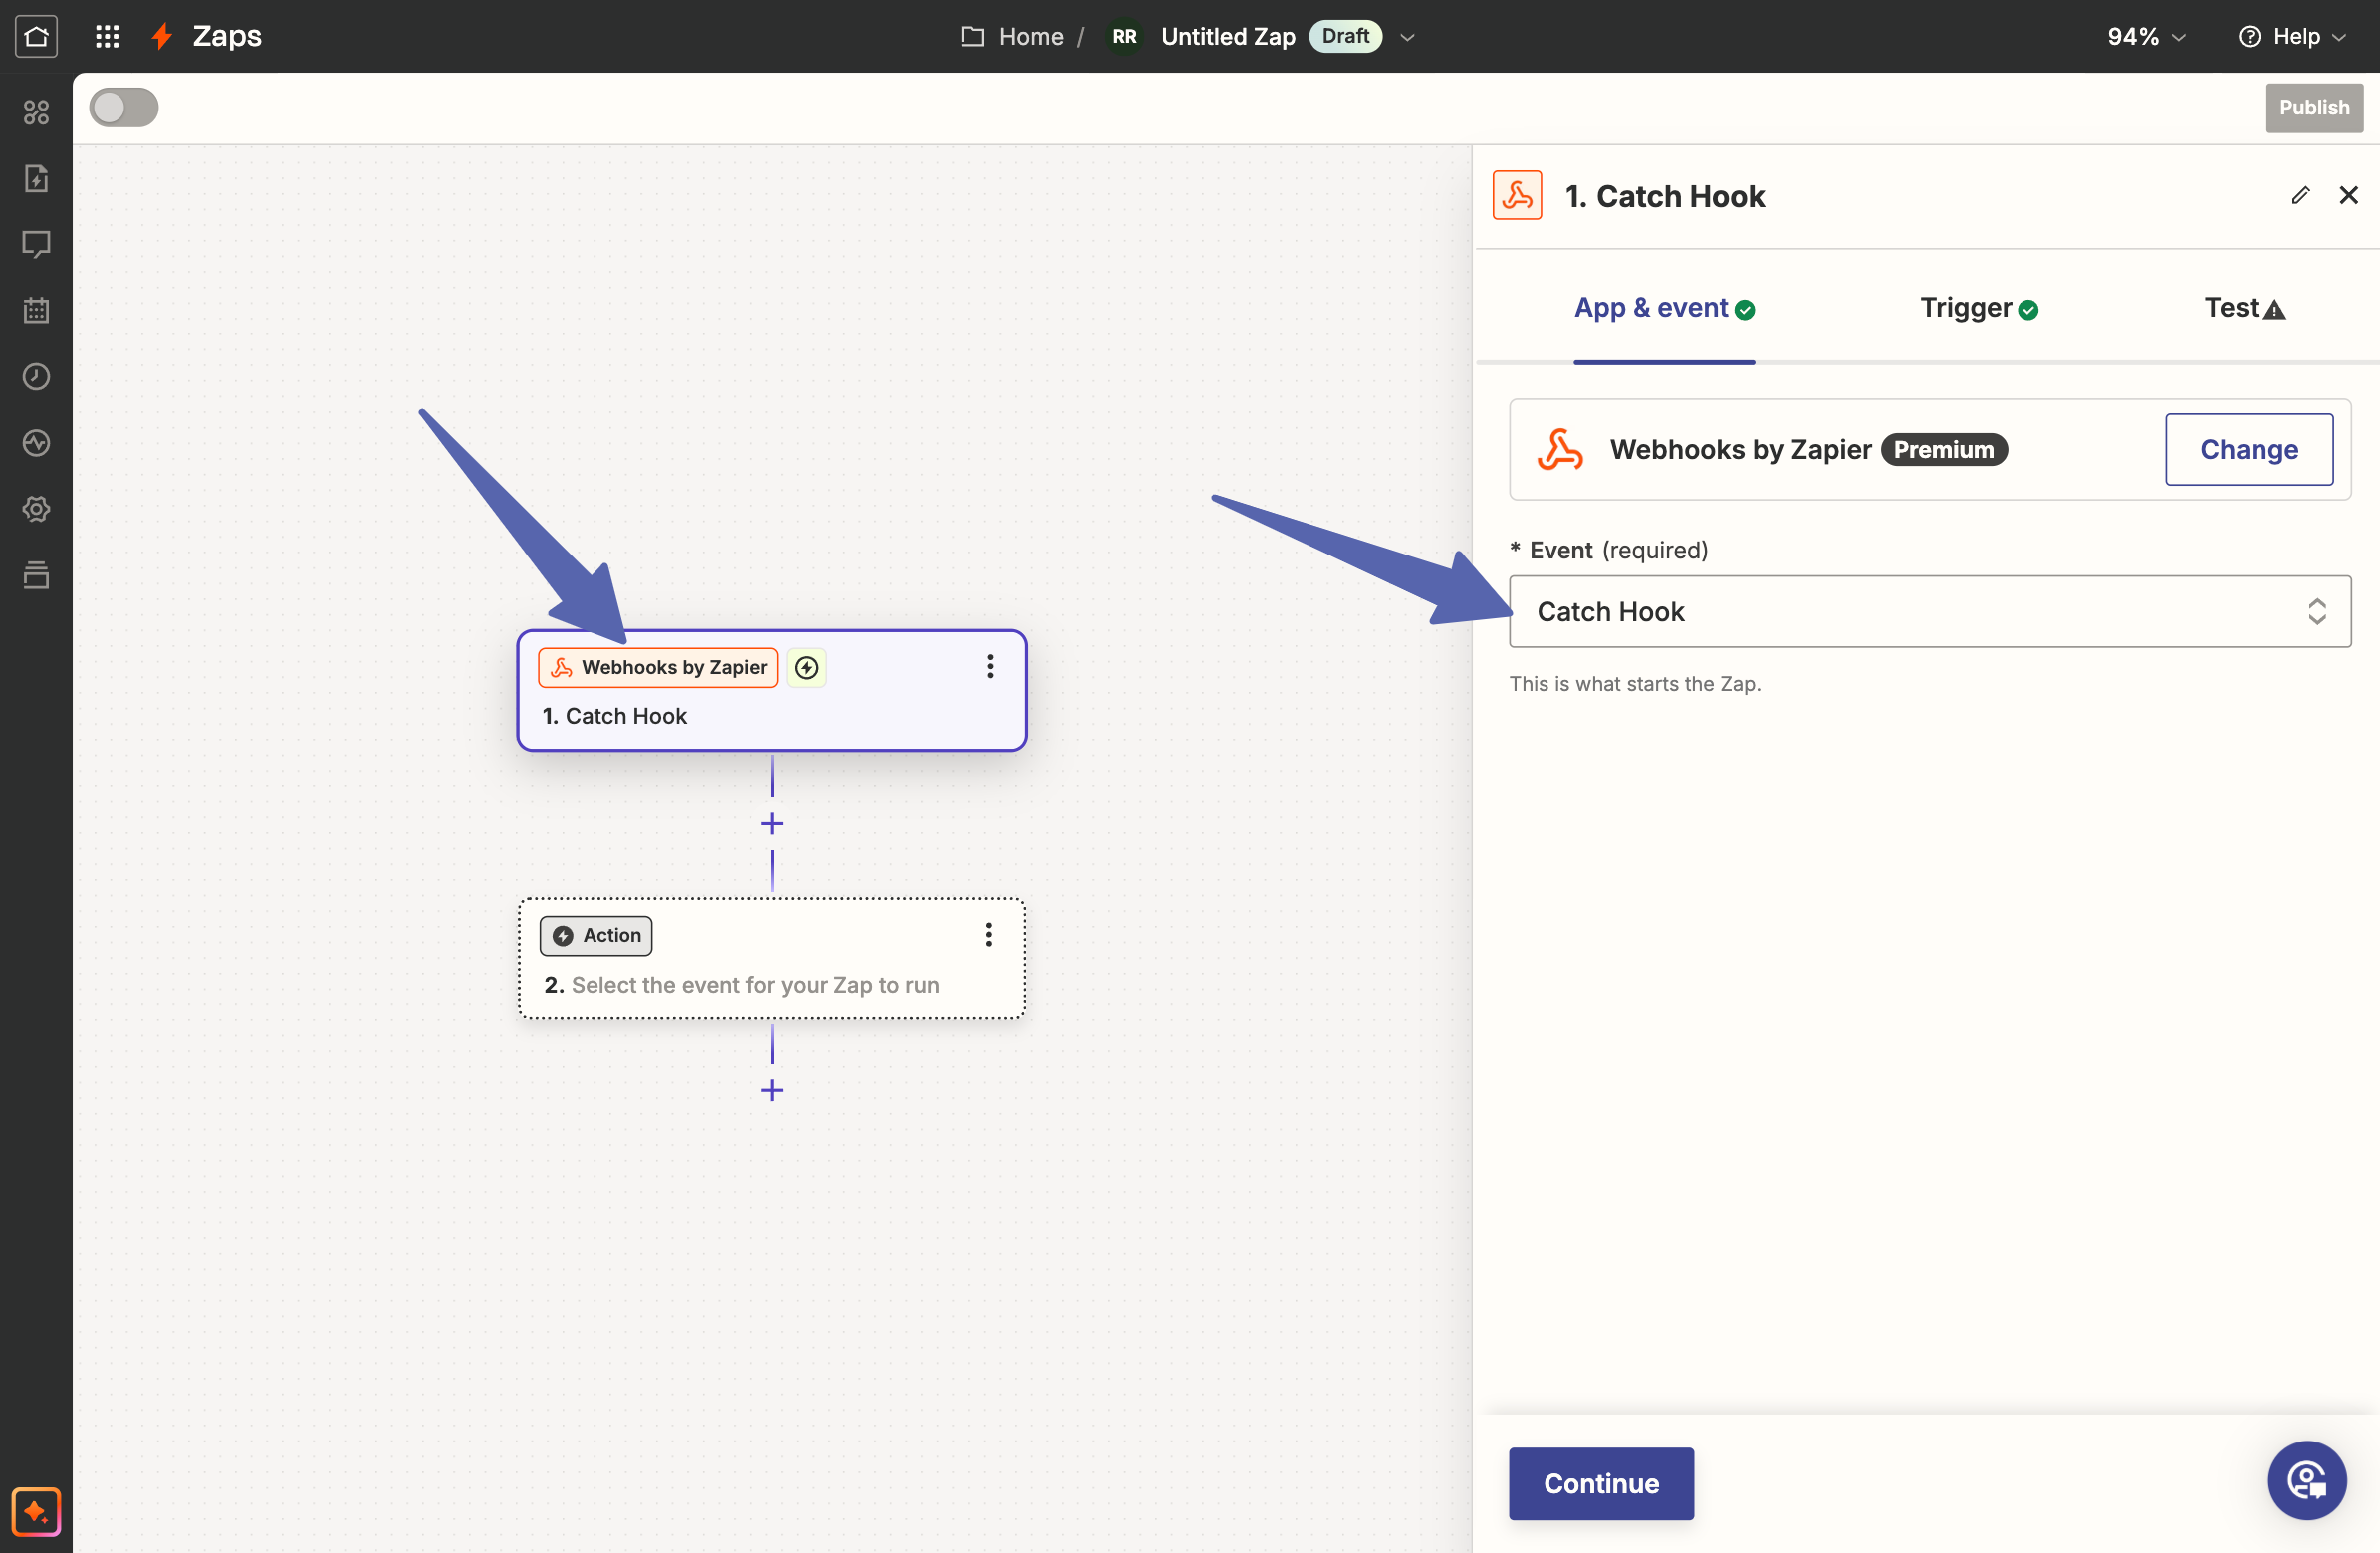
Task: Click the activity status icon in sidebar
Action: tap(36, 443)
